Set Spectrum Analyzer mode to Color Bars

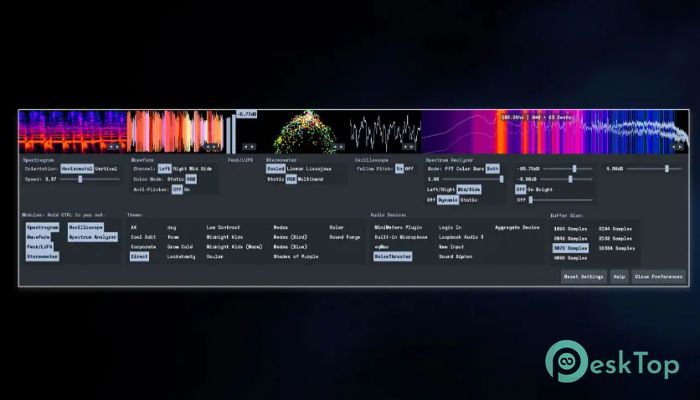pos(470,169)
